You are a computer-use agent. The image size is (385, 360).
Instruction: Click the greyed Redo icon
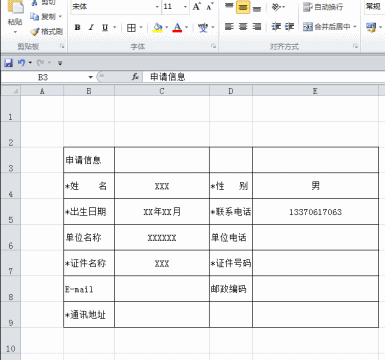tap(41, 62)
